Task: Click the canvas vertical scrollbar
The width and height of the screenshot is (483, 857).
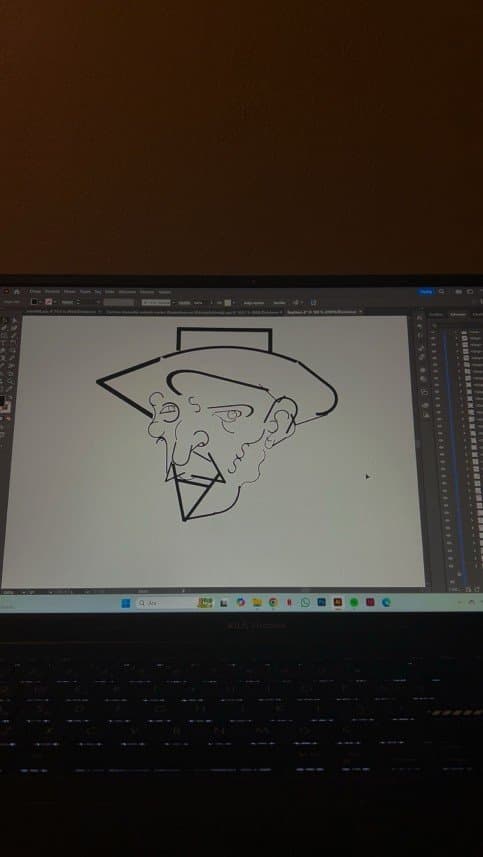Action: 419,443
